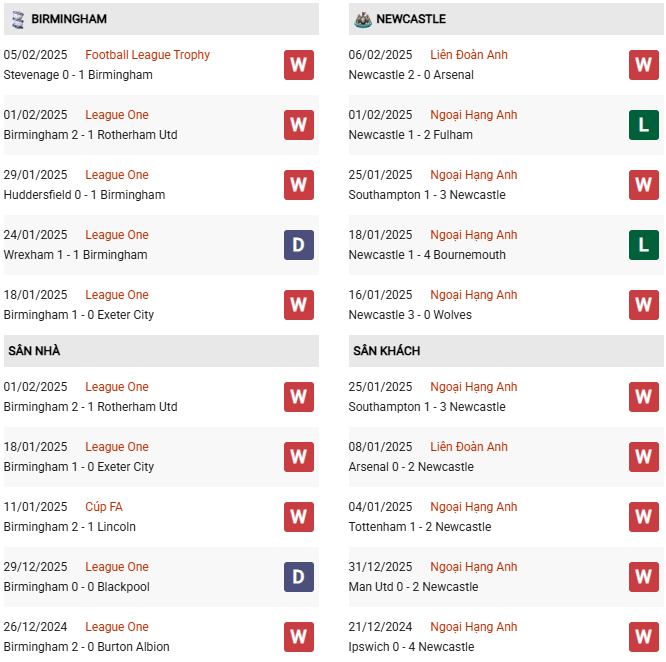Screen dimensions: 666x662
Task: Click the D badge for Birmingham vs Blackpool
Action: tap(298, 577)
